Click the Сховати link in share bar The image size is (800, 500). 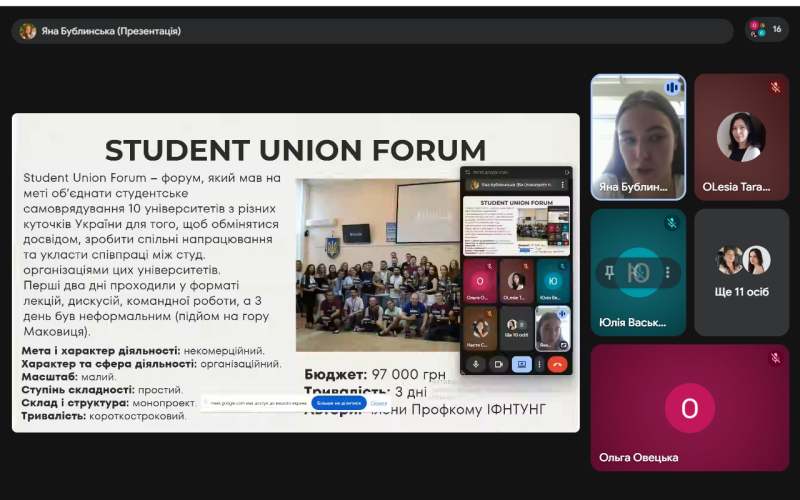379,403
